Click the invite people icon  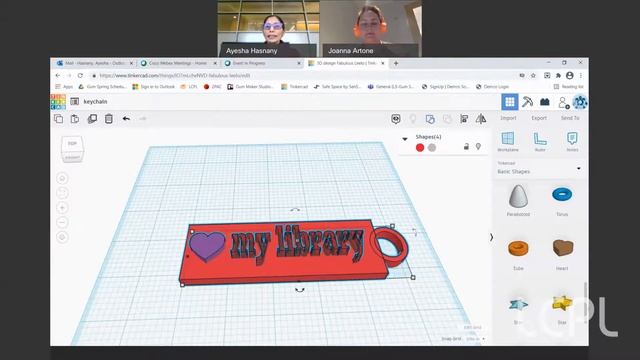[x=563, y=102]
